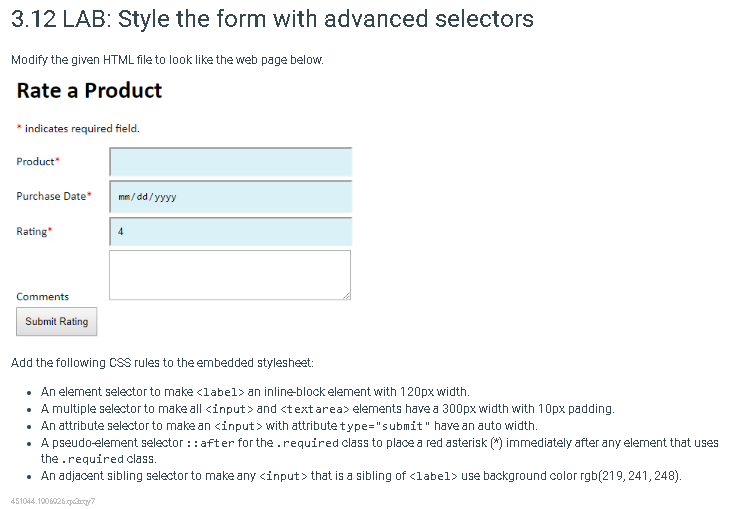This screenshot has width=751, height=509.
Task: Click the mm/dd/yyyy placeholder text
Action: point(148,197)
